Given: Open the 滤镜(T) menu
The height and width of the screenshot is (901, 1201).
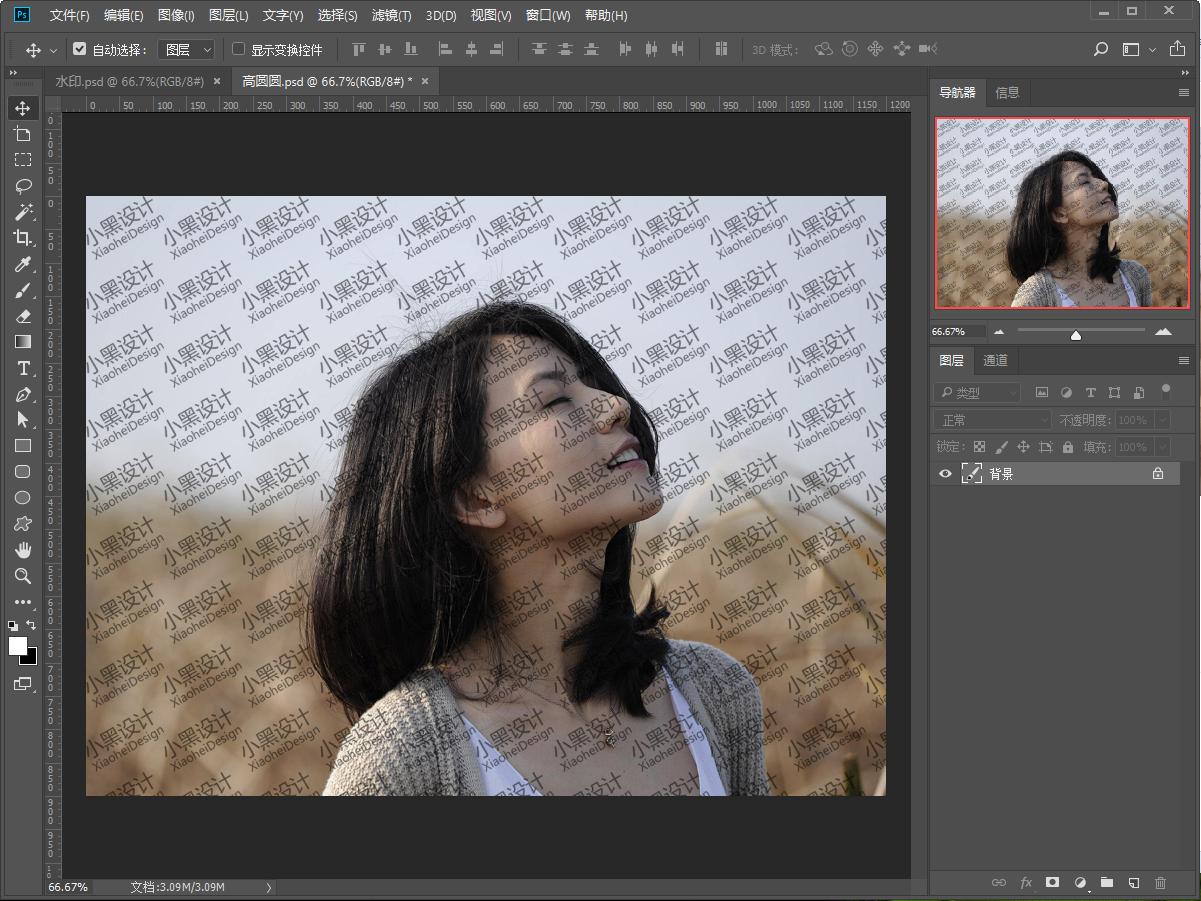Looking at the screenshot, I should point(391,15).
